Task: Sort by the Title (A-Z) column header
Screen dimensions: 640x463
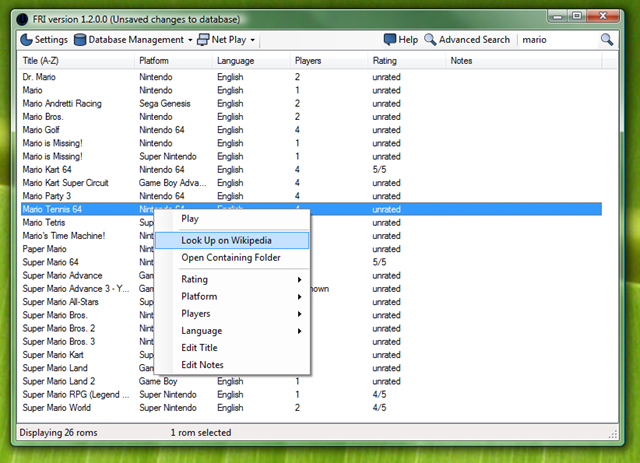Action: 76,61
